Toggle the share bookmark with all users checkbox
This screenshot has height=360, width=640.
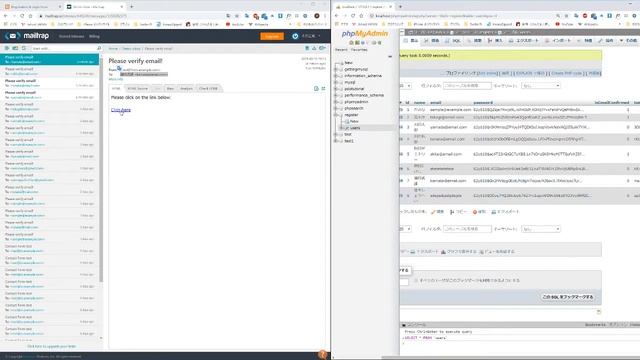point(416,280)
